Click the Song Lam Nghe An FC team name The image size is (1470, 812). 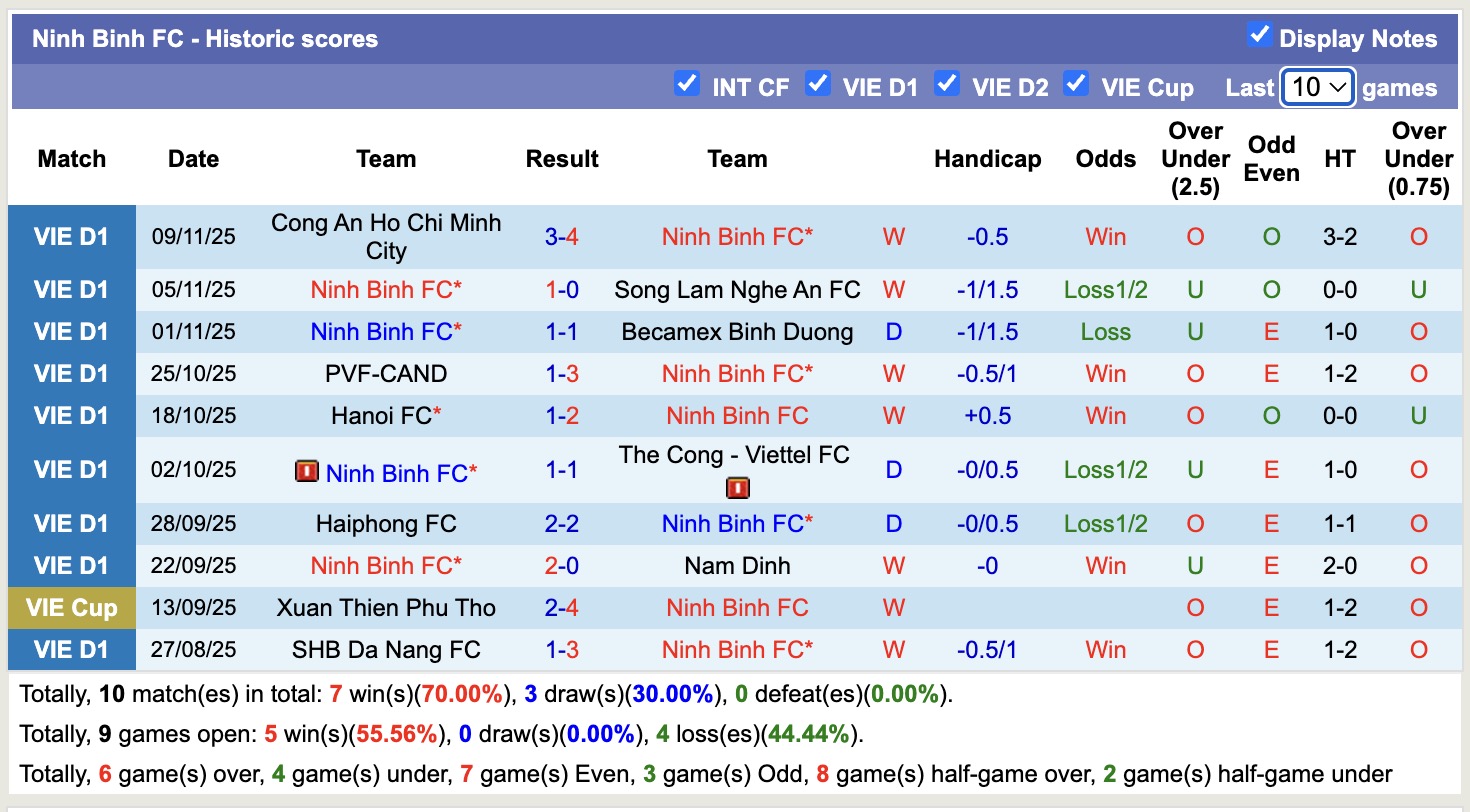[737, 289]
